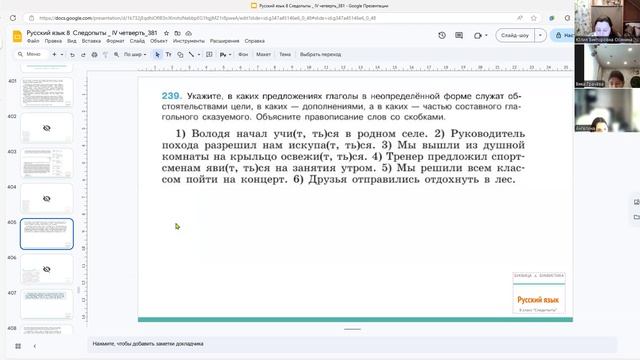Search menus in the Меню box
Viewport: 640px width, 360px height.
pos(31,54)
